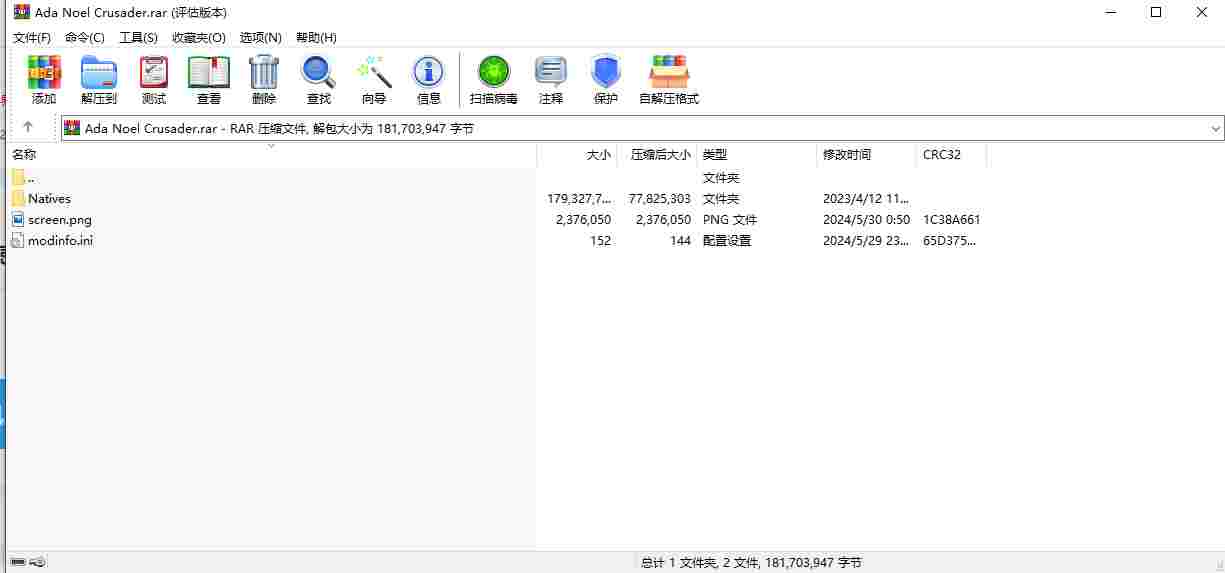Click the 1C38A661 CRC32 value

tap(952, 219)
